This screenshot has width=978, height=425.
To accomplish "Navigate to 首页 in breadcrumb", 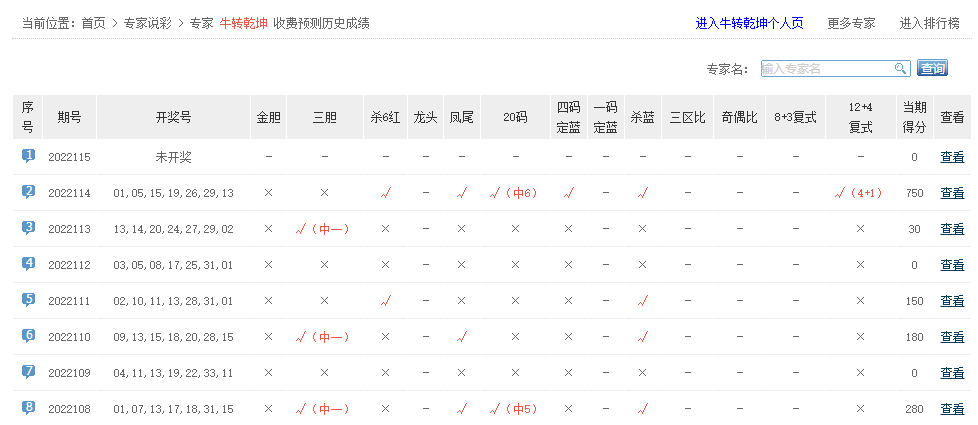I will coord(93,23).
